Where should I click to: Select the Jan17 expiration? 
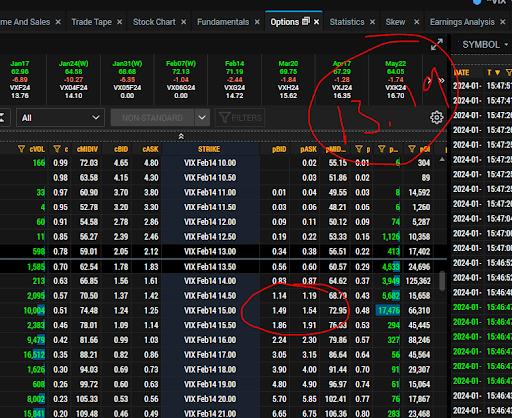coord(20,79)
